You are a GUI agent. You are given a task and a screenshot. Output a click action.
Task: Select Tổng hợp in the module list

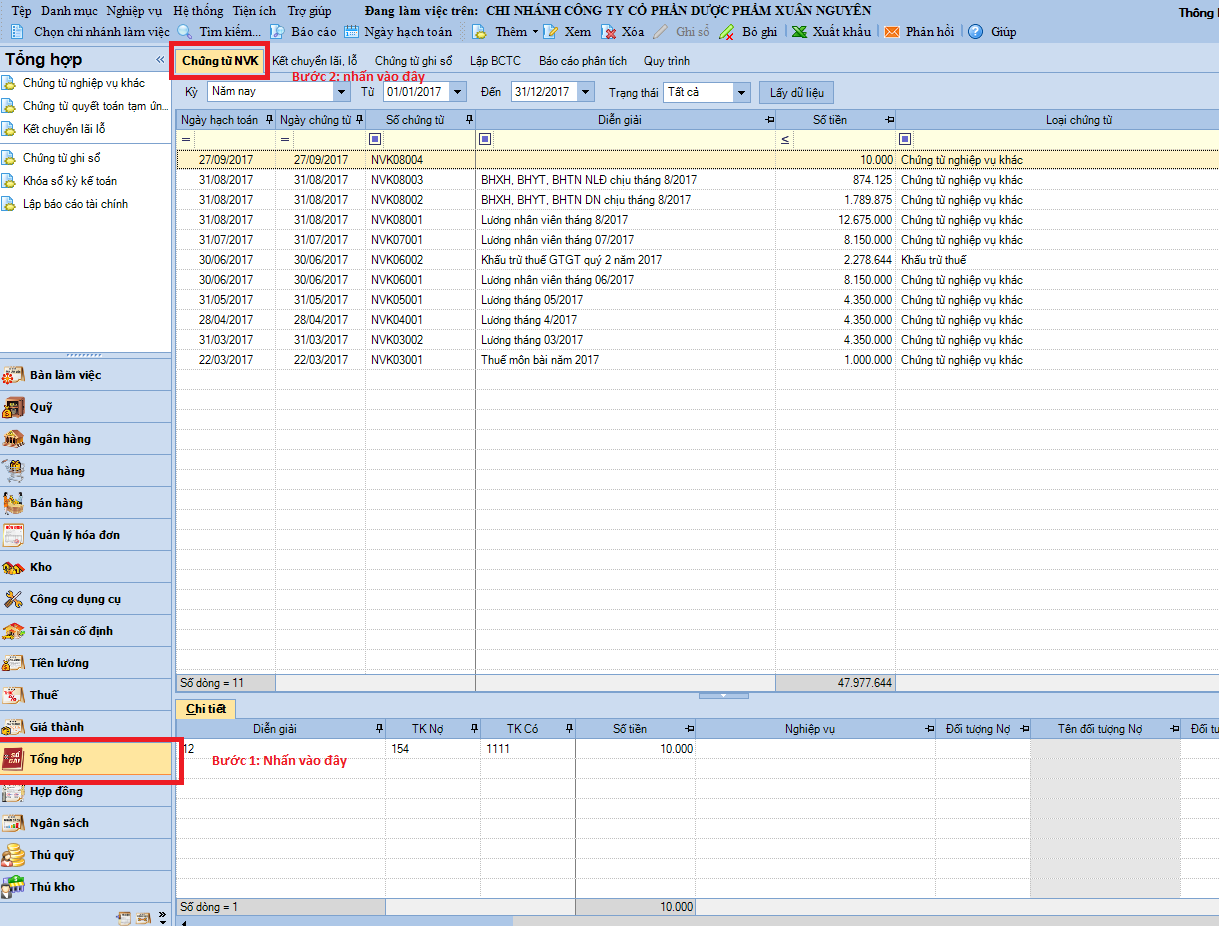click(x=86, y=759)
